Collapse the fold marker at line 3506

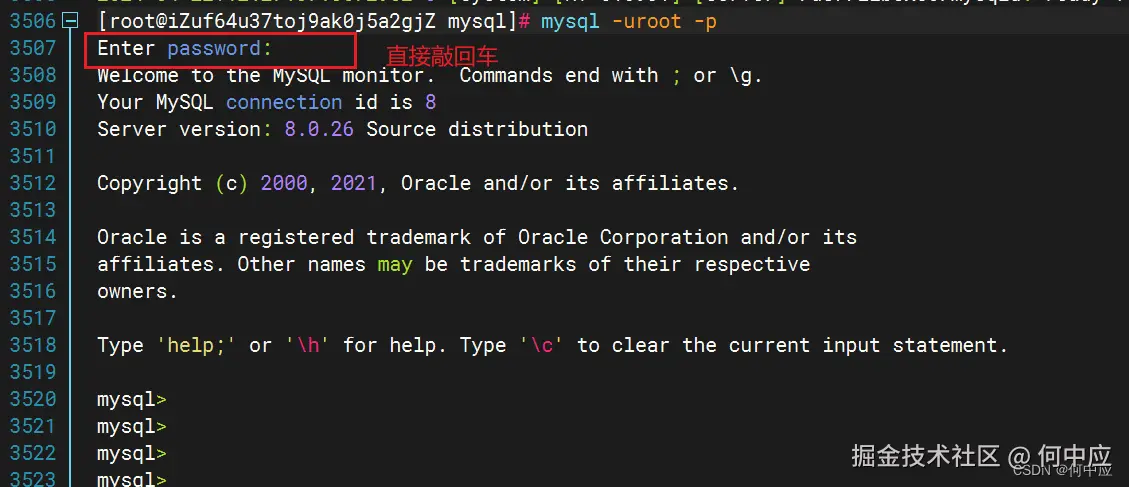tap(71, 22)
